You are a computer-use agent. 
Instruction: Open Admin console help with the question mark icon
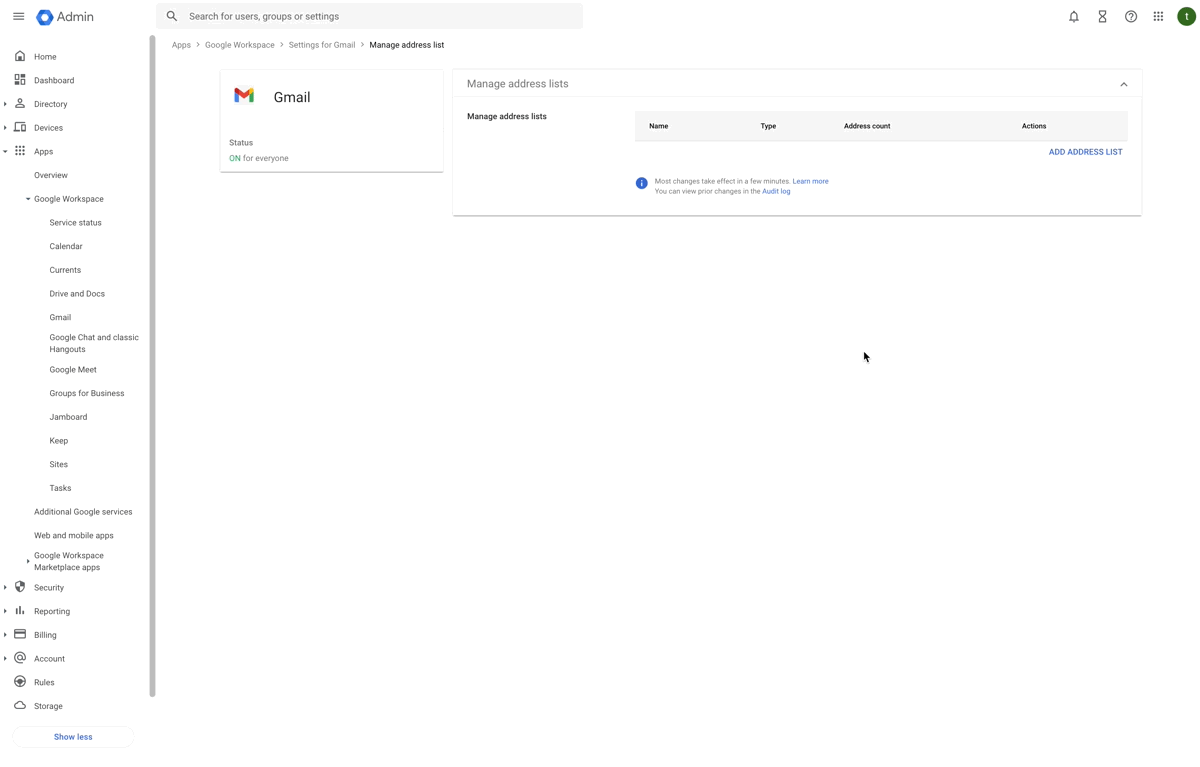point(1129,16)
